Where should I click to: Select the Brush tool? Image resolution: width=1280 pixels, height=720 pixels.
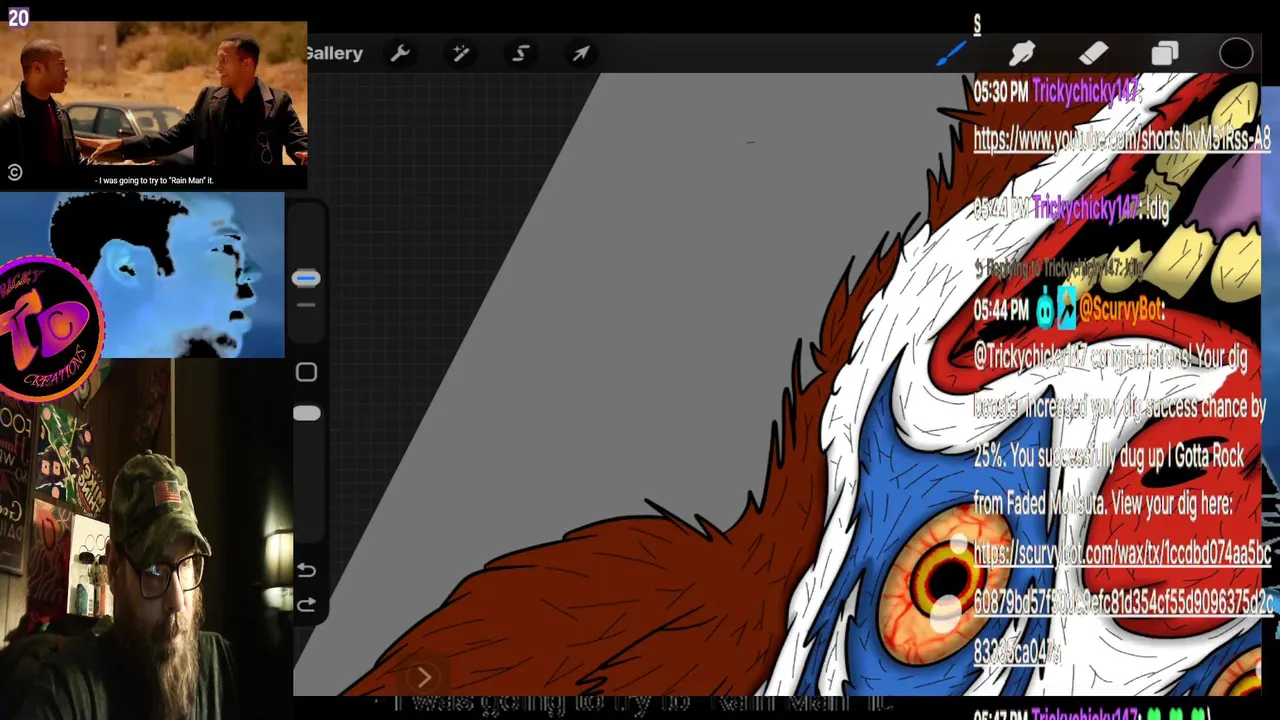[951, 53]
